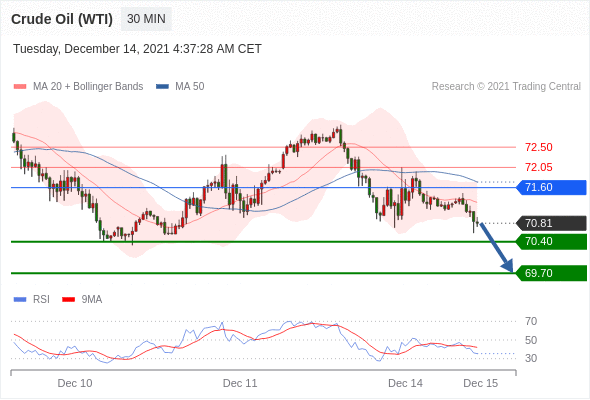This screenshot has height=400, width=590.
Task: Click the RSI 70 axis value
Action: (531, 321)
